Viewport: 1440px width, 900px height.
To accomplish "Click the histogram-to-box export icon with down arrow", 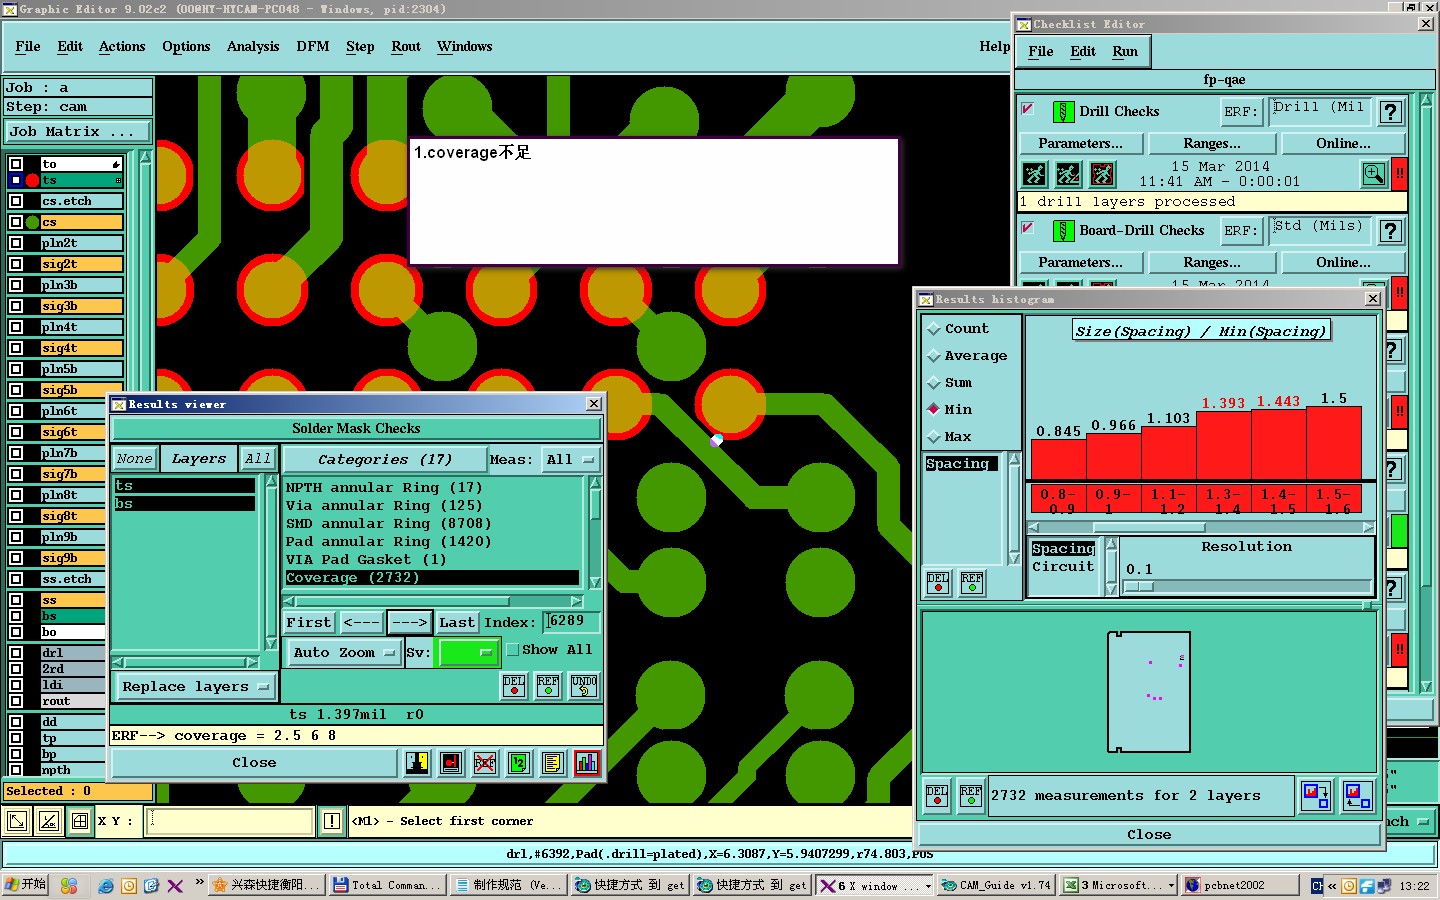I will [1316, 796].
